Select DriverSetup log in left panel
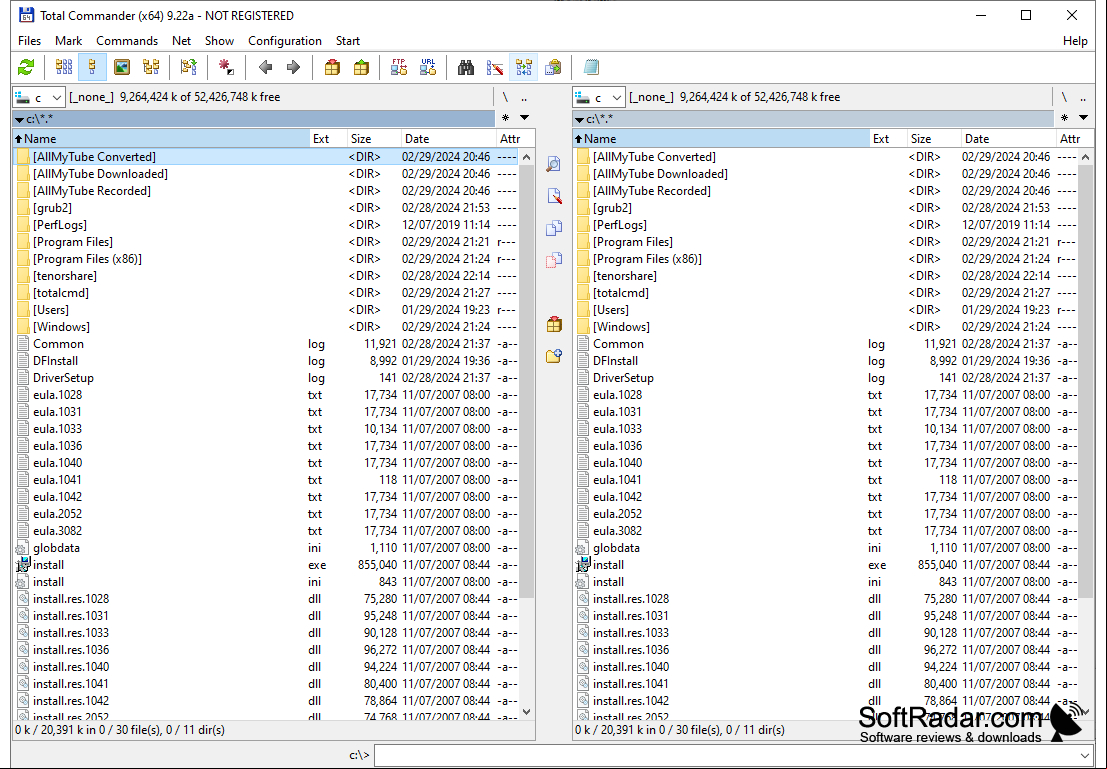 [x=265, y=378]
